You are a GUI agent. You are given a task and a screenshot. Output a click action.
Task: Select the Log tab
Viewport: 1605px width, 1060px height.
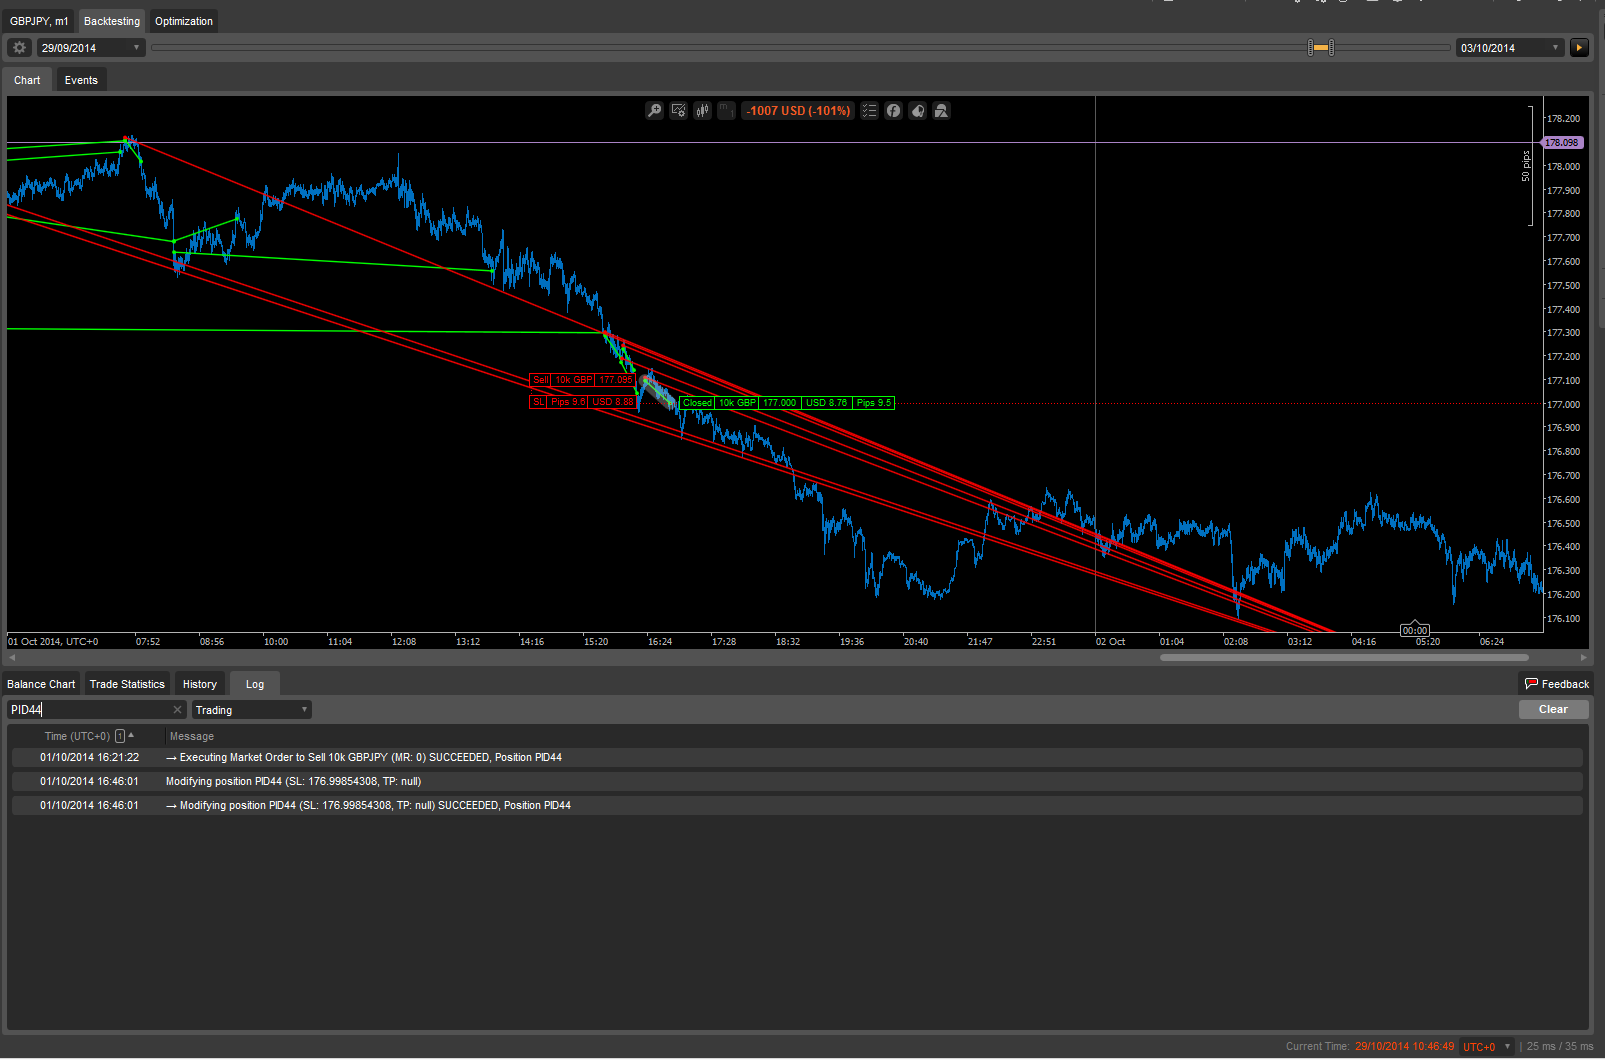coord(255,684)
